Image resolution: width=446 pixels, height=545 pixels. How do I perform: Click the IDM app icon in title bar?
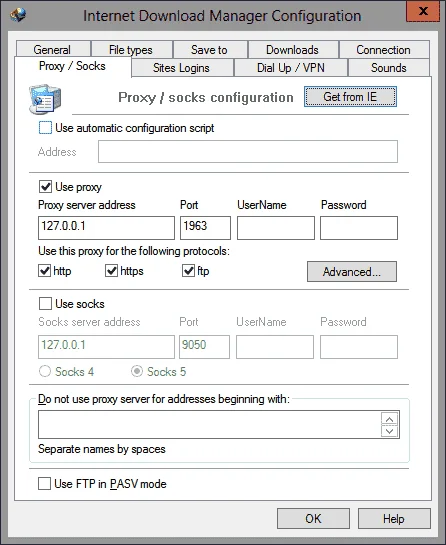18,15
